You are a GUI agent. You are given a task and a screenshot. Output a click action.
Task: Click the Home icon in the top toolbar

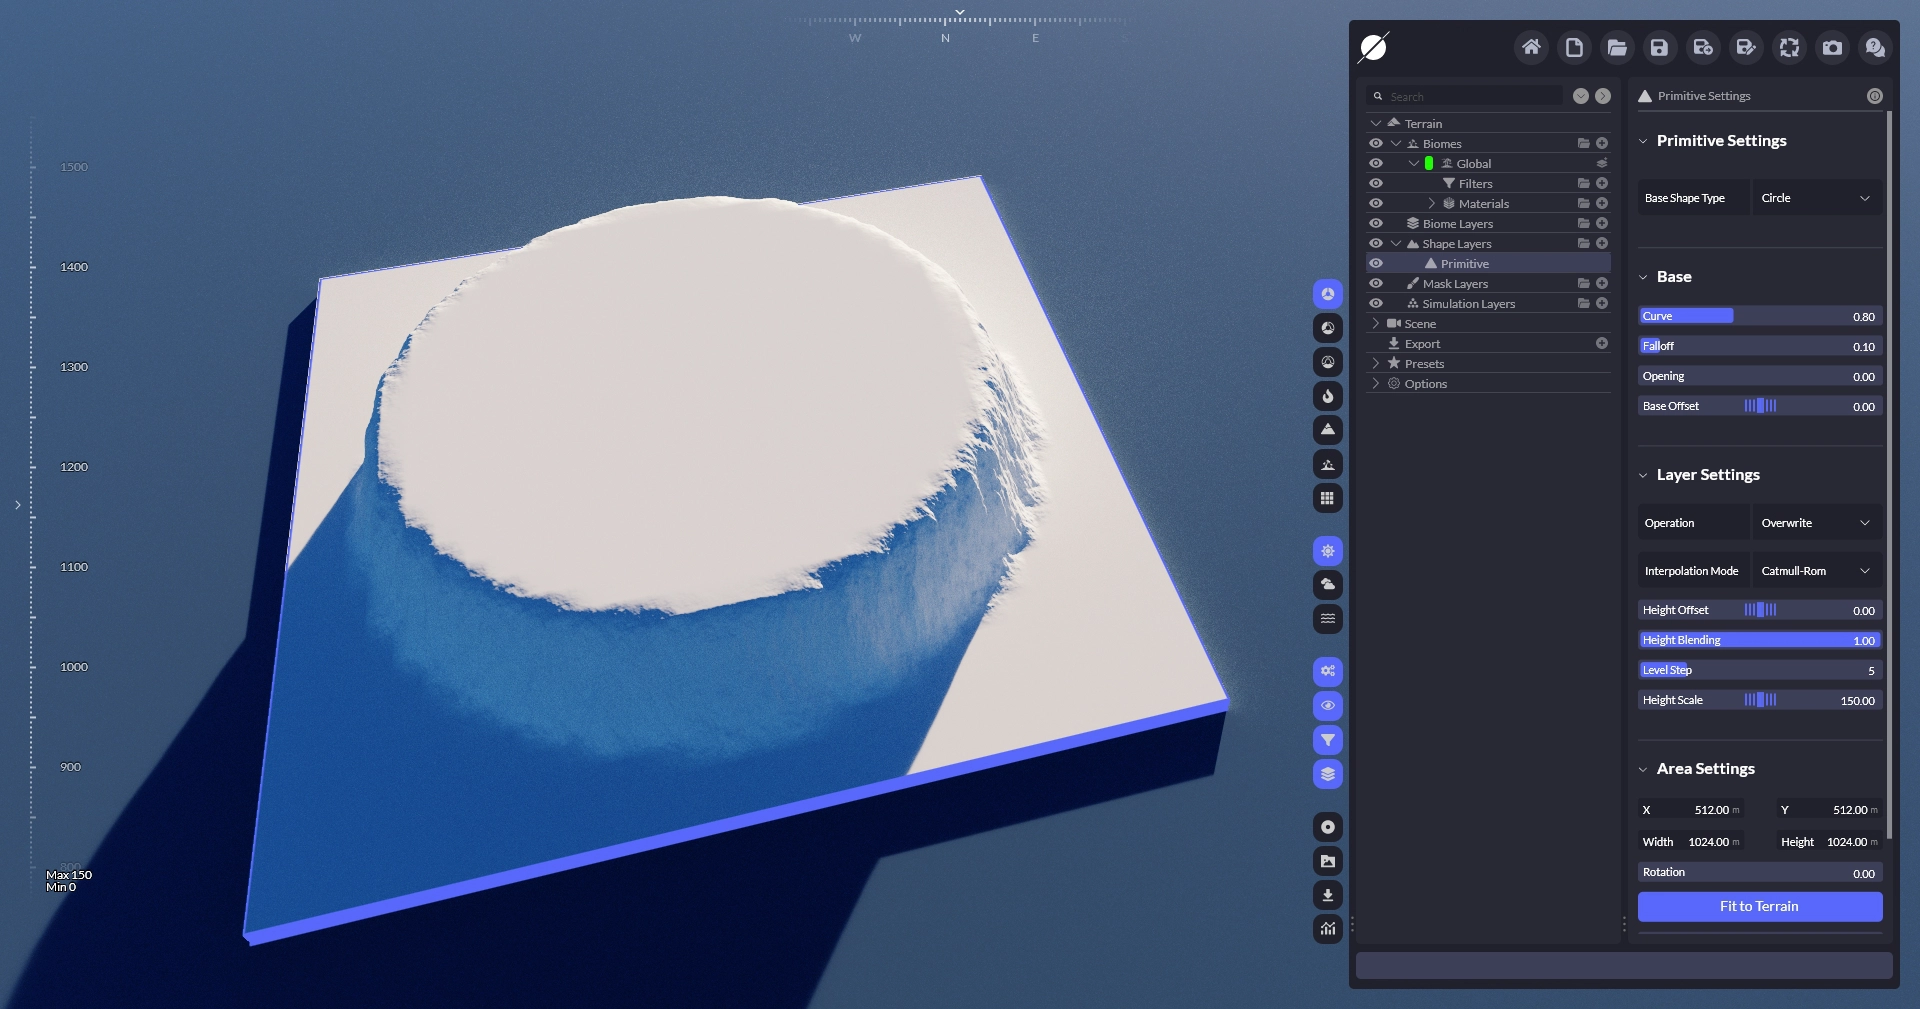pos(1531,47)
